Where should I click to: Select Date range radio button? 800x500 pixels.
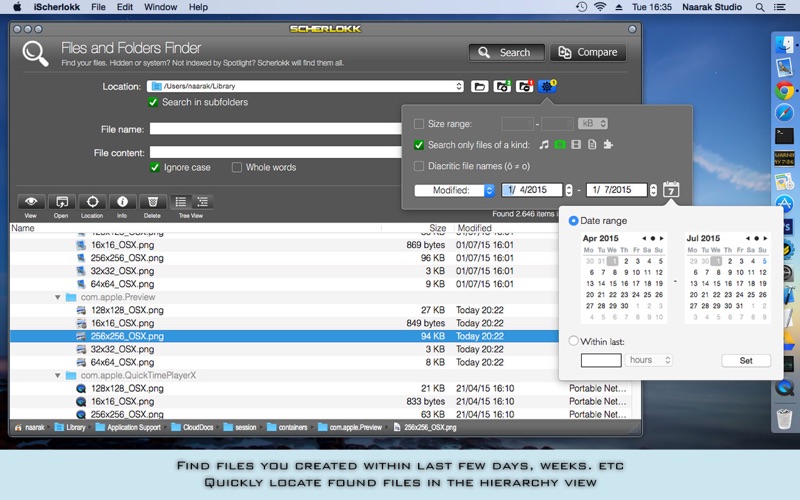tap(573, 220)
